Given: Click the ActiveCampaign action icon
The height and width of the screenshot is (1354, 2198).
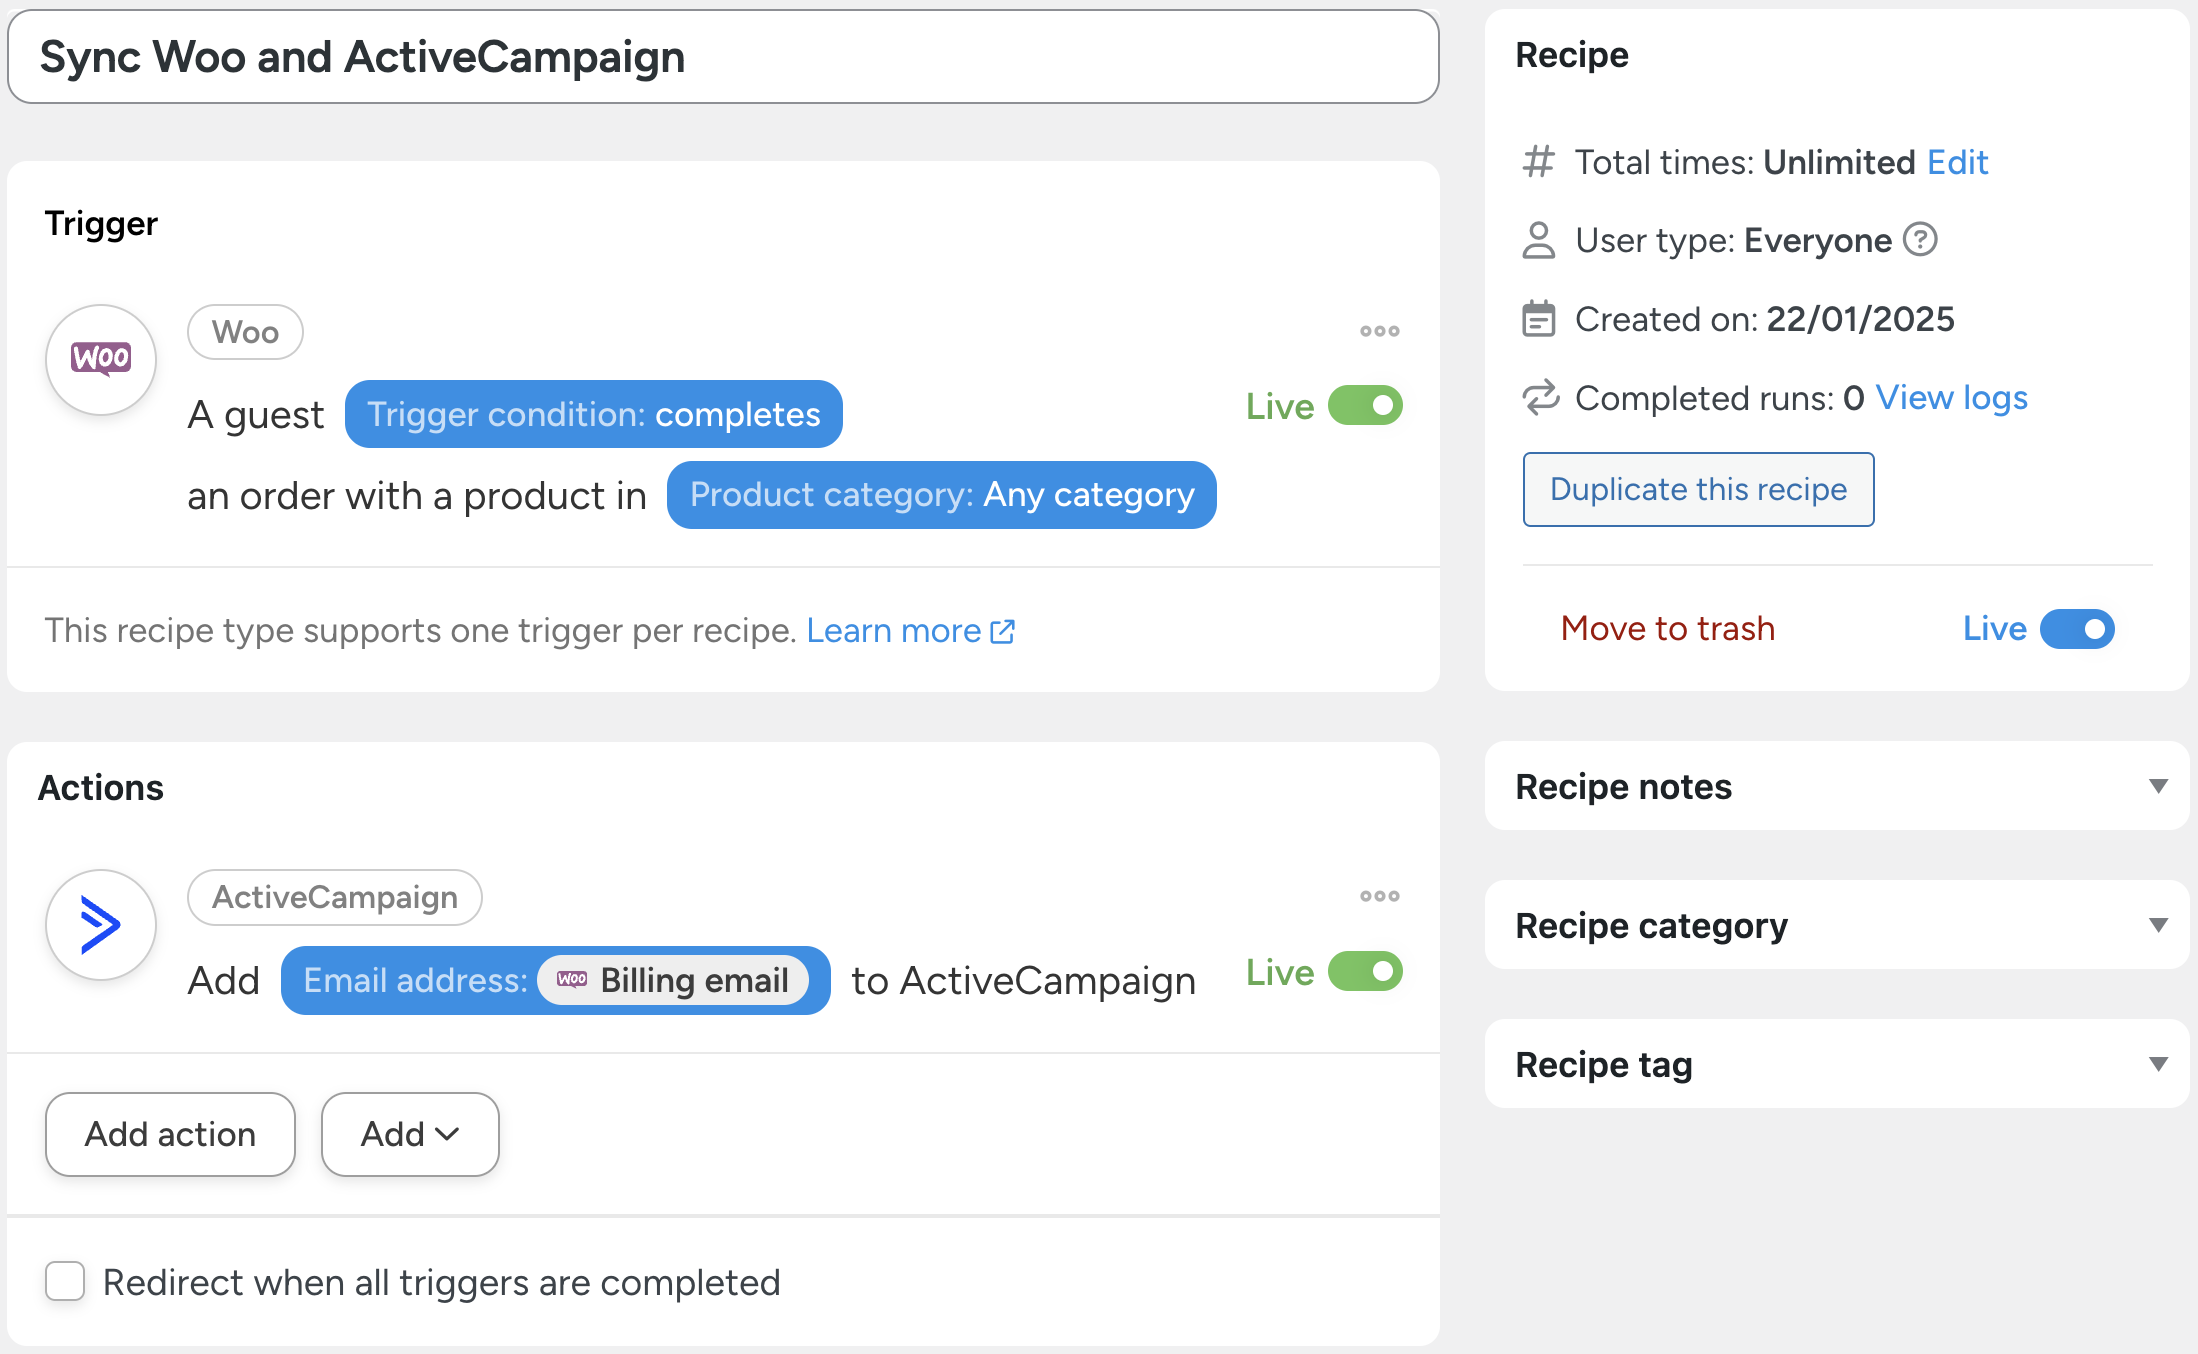Looking at the screenshot, I should pyautogui.click(x=100, y=924).
